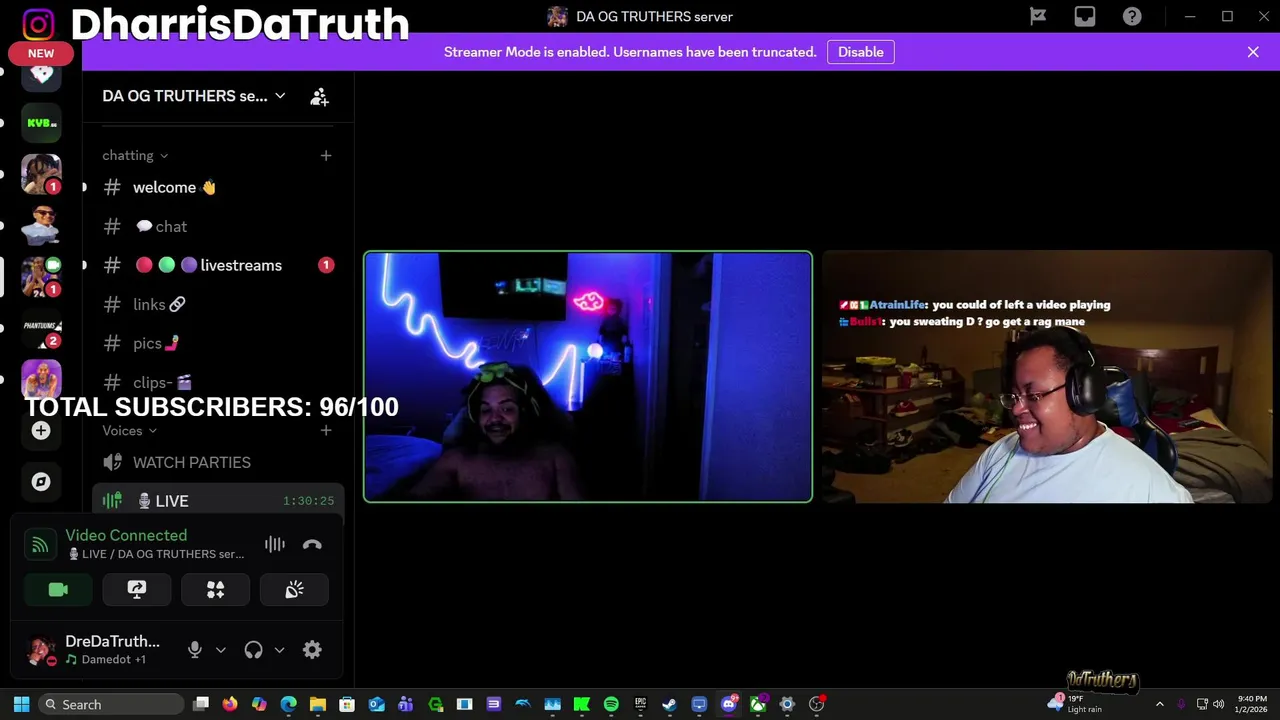Open Discover servers compass icon
This screenshot has width=1280, height=720.
(41, 481)
